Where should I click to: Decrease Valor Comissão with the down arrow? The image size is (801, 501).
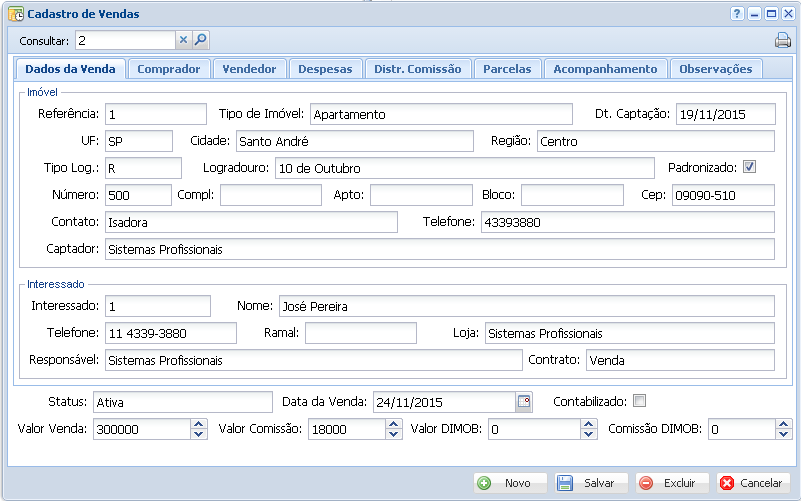[x=393, y=434]
